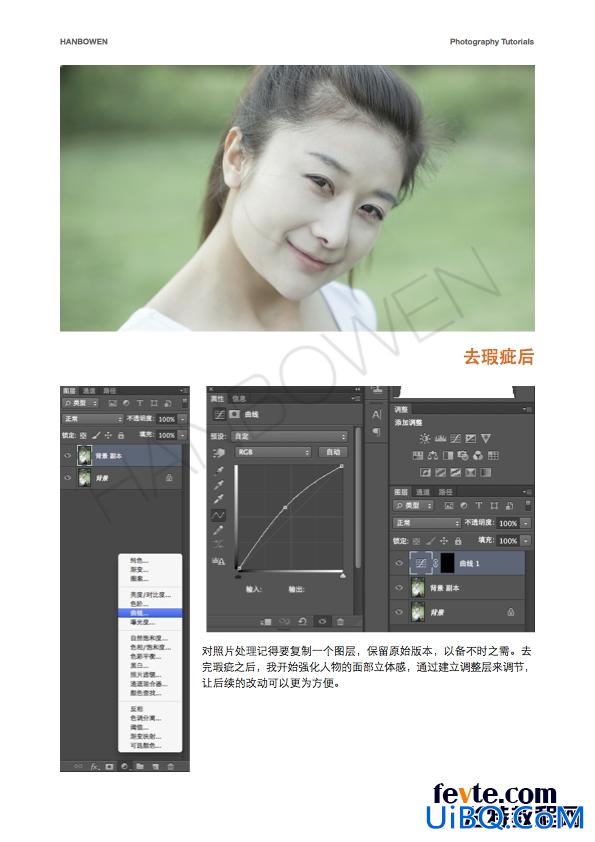The image size is (595, 842).
Task: Pick the gray point eyedropper in Curves
Action: coord(219,485)
